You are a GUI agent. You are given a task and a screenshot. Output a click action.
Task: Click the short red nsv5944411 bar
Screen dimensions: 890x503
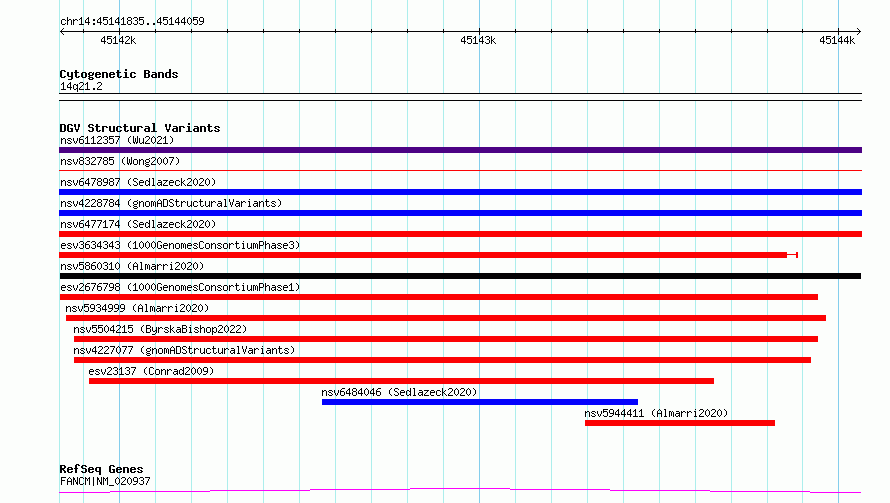680,423
